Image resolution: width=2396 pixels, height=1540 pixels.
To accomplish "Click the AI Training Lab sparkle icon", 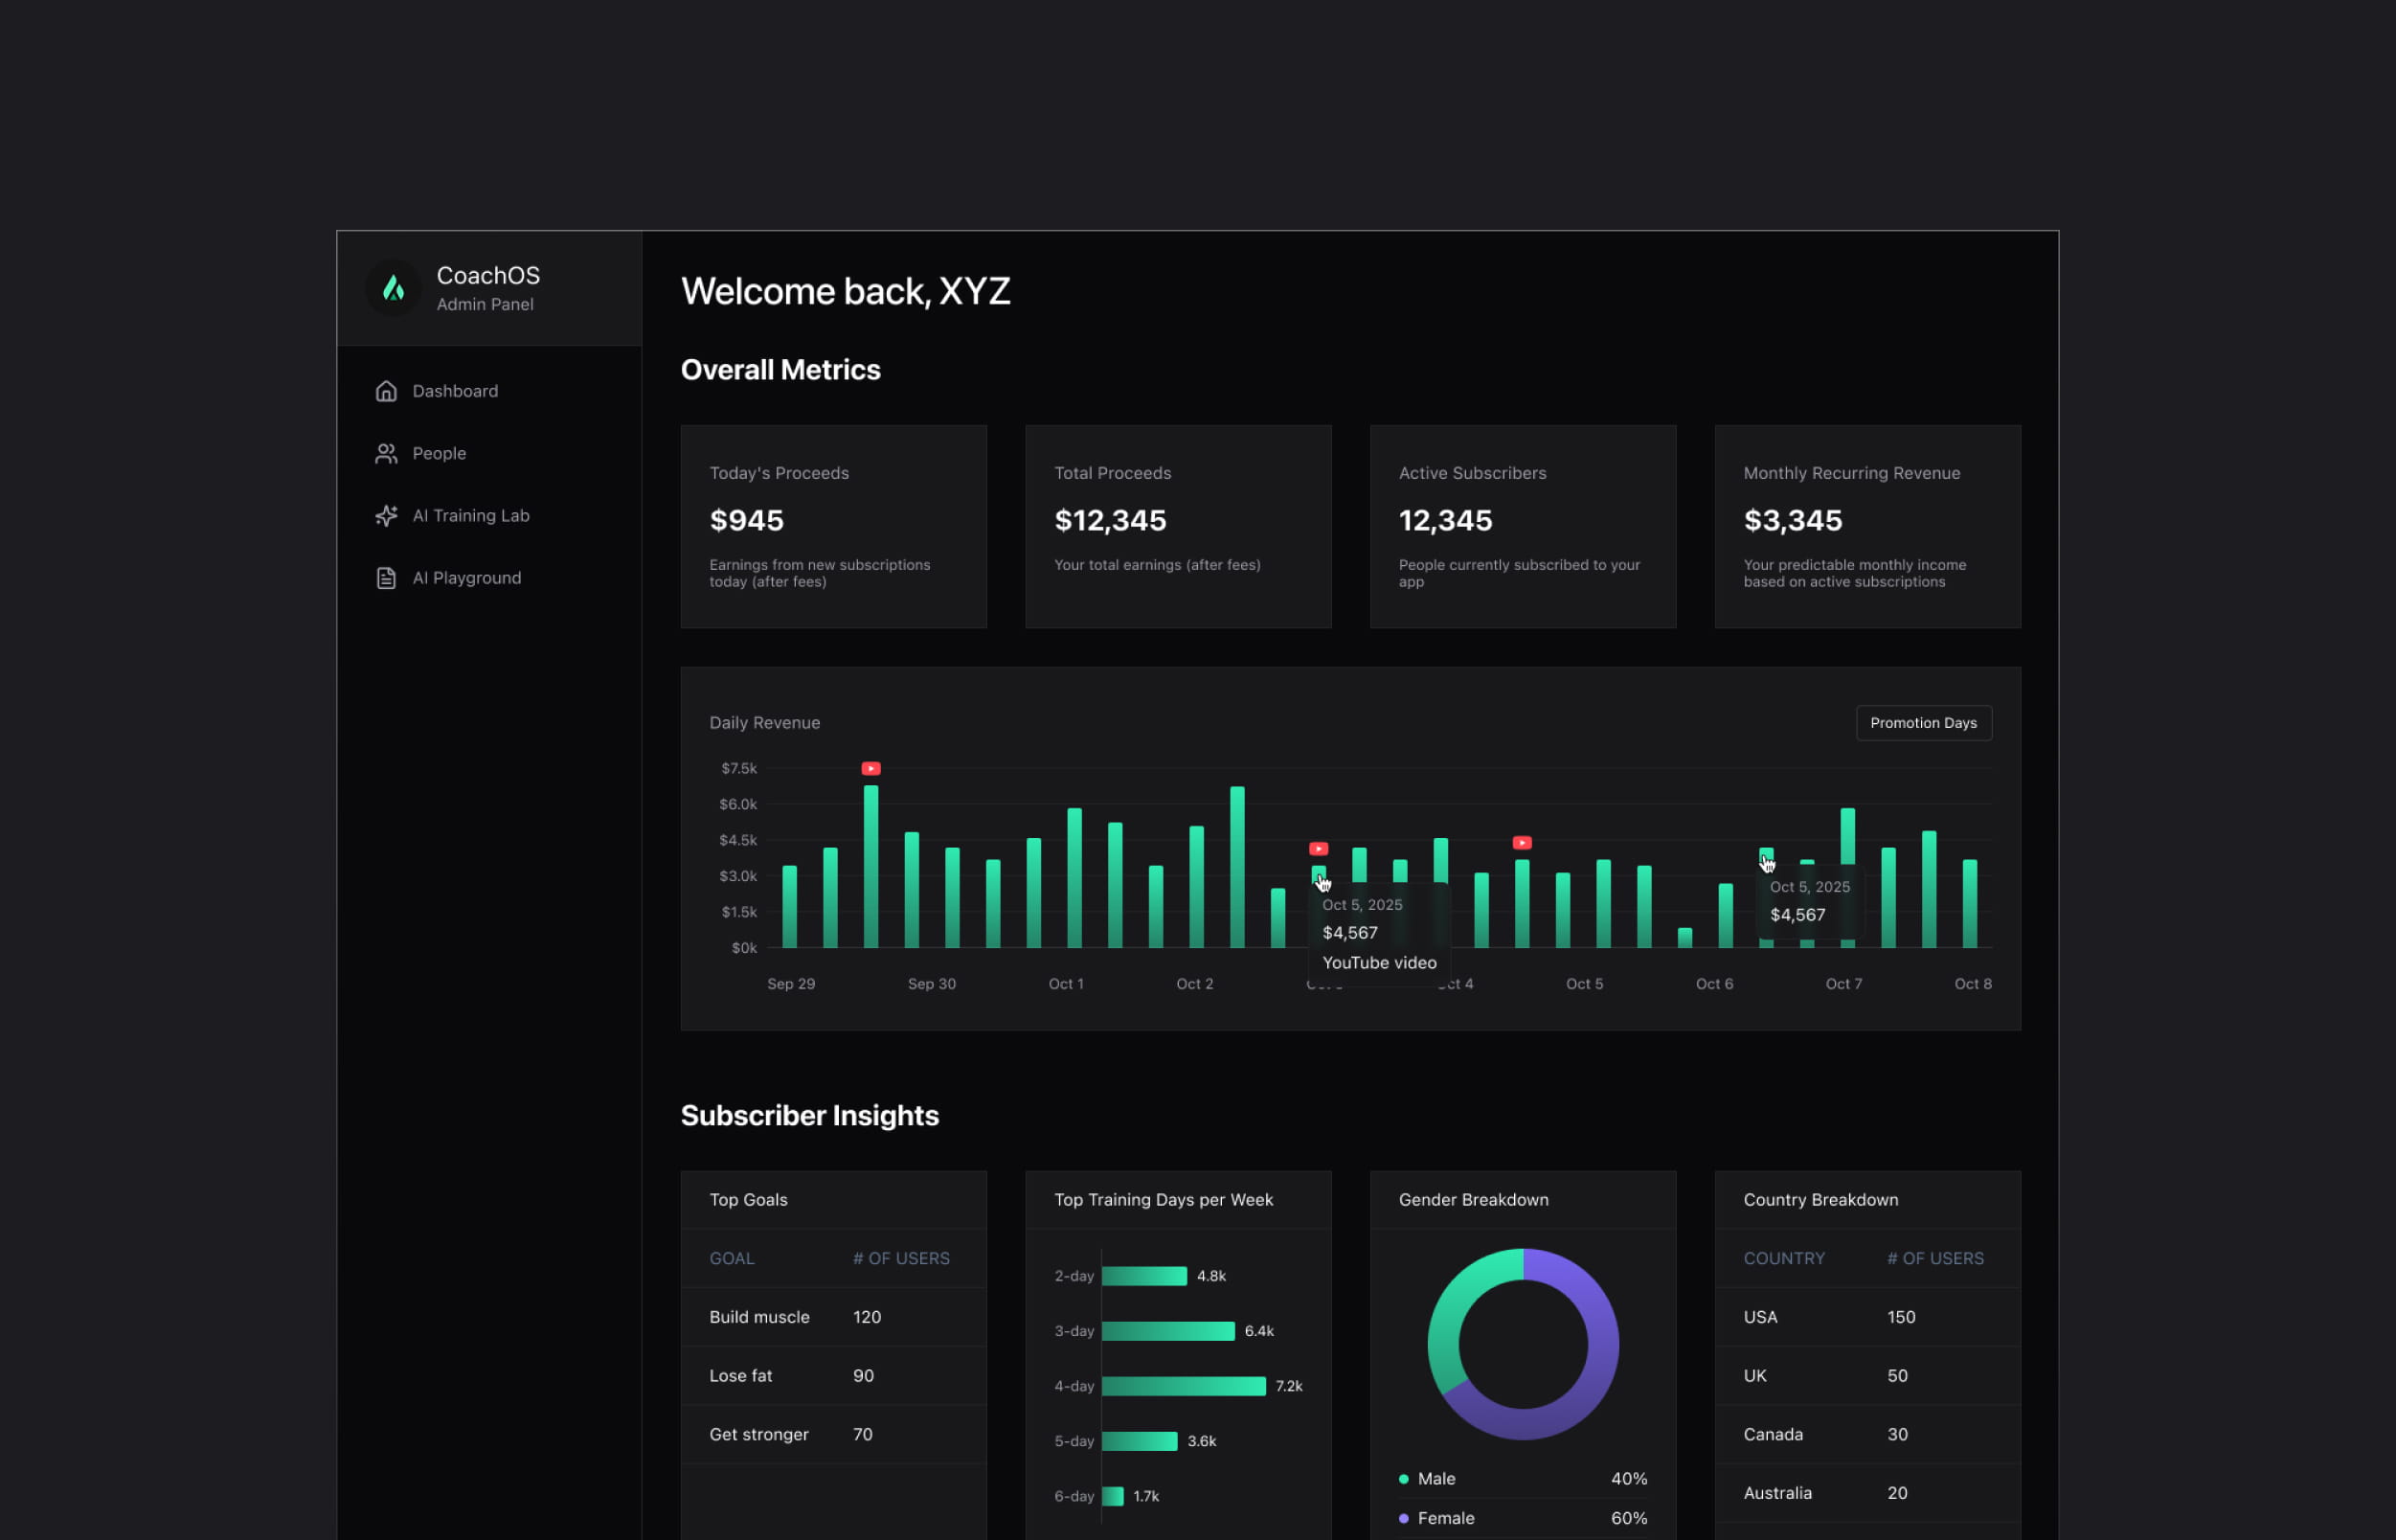I will [386, 516].
